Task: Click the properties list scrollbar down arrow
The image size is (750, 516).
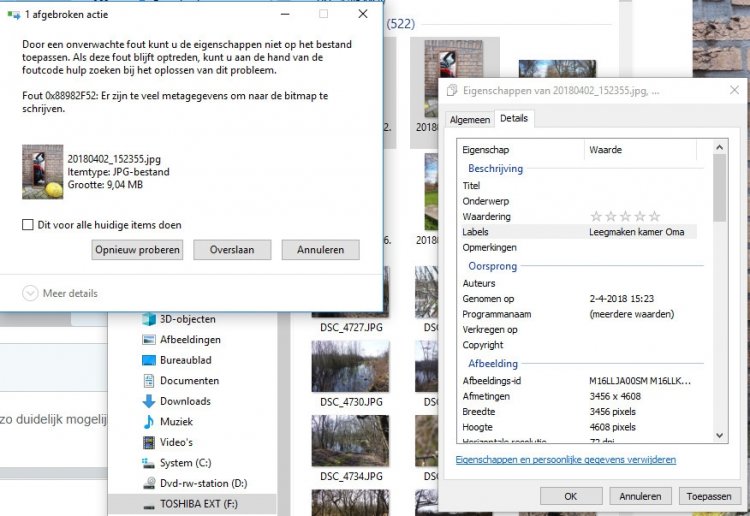Action: pos(719,436)
